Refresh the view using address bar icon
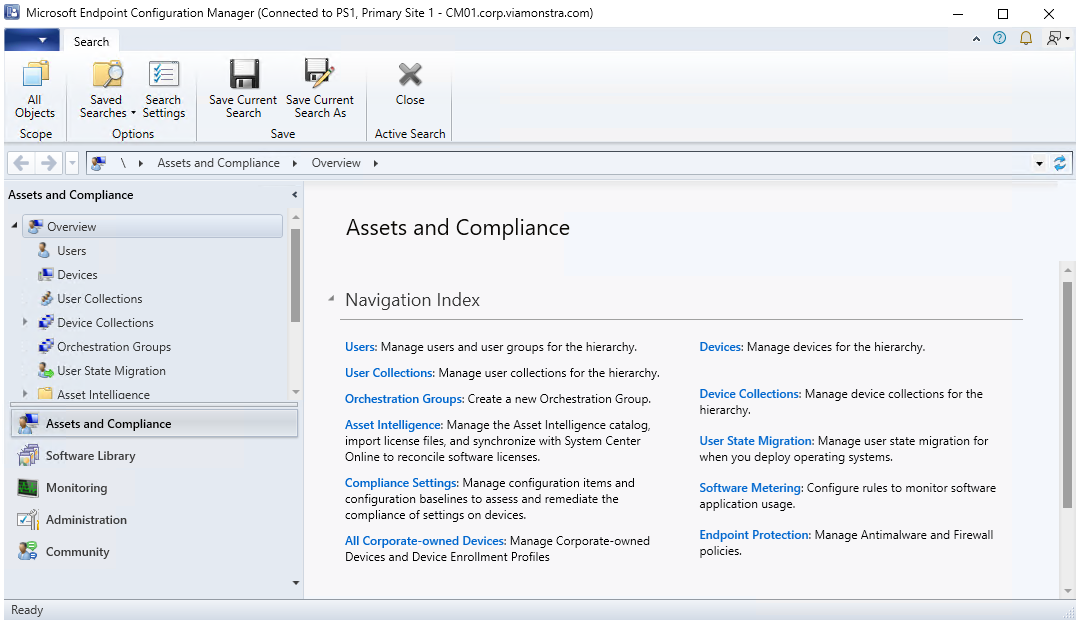The width and height of the screenshot is (1080, 621). [1060, 163]
